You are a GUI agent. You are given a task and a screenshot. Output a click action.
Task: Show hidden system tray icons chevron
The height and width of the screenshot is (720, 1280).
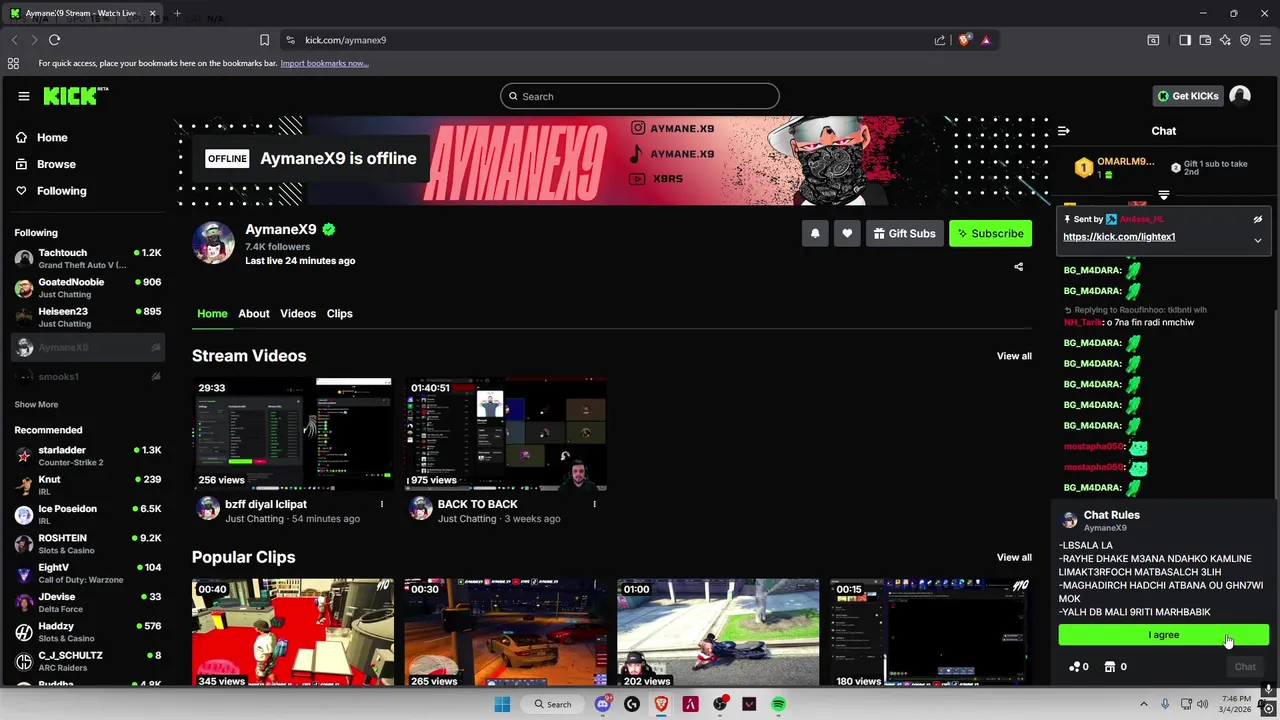[x=1144, y=704]
